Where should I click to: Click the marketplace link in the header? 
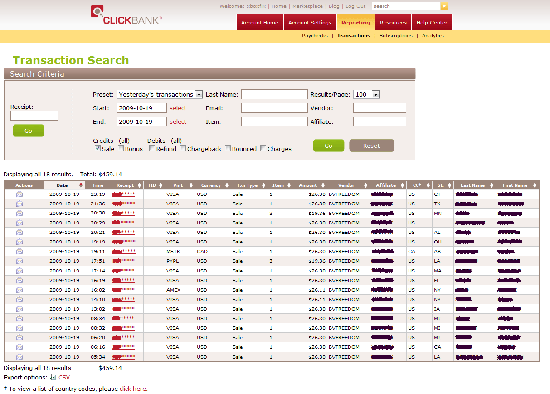[307, 6]
